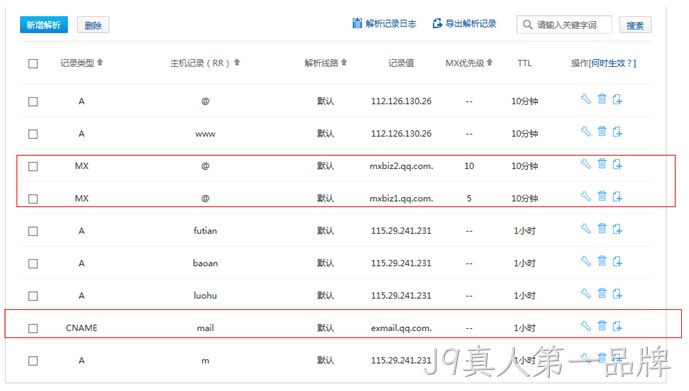This screenshot has height=391, width=689.
Task: Tick the luohu record checkbox
Action: click(33, 296)
